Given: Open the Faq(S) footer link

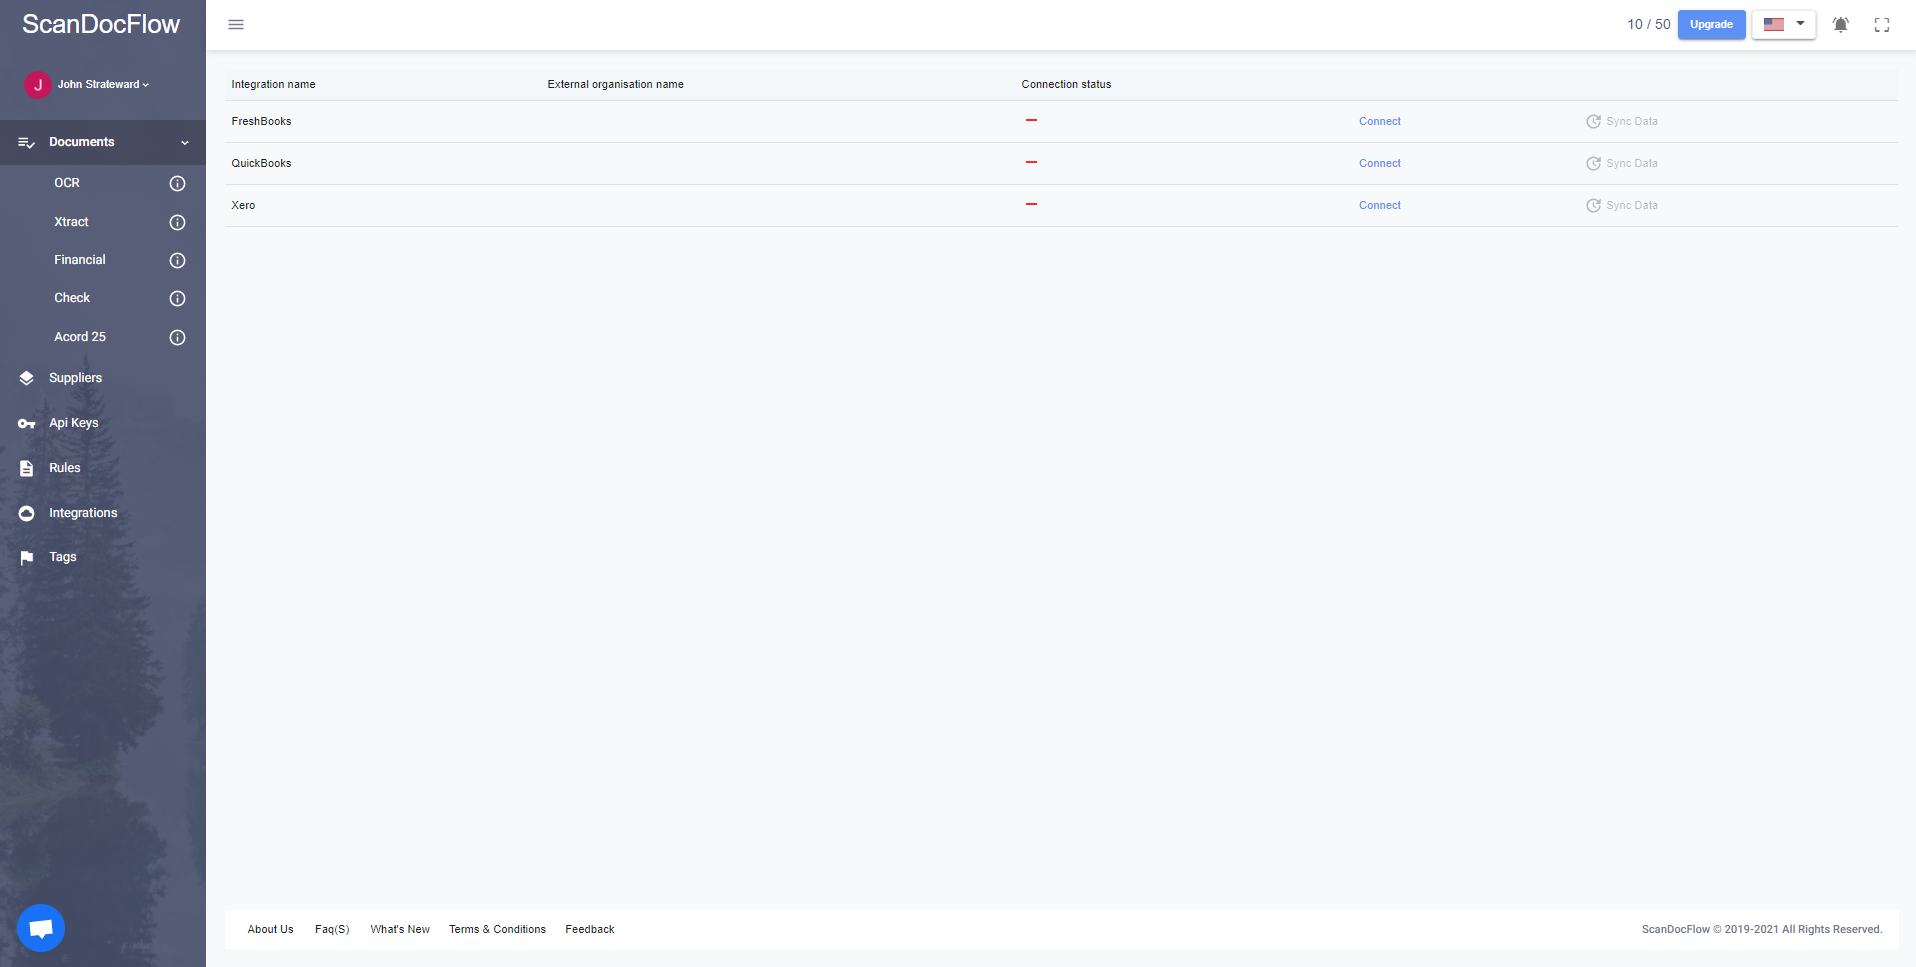Looking at the screenshot, I should (x=332, y=930).
